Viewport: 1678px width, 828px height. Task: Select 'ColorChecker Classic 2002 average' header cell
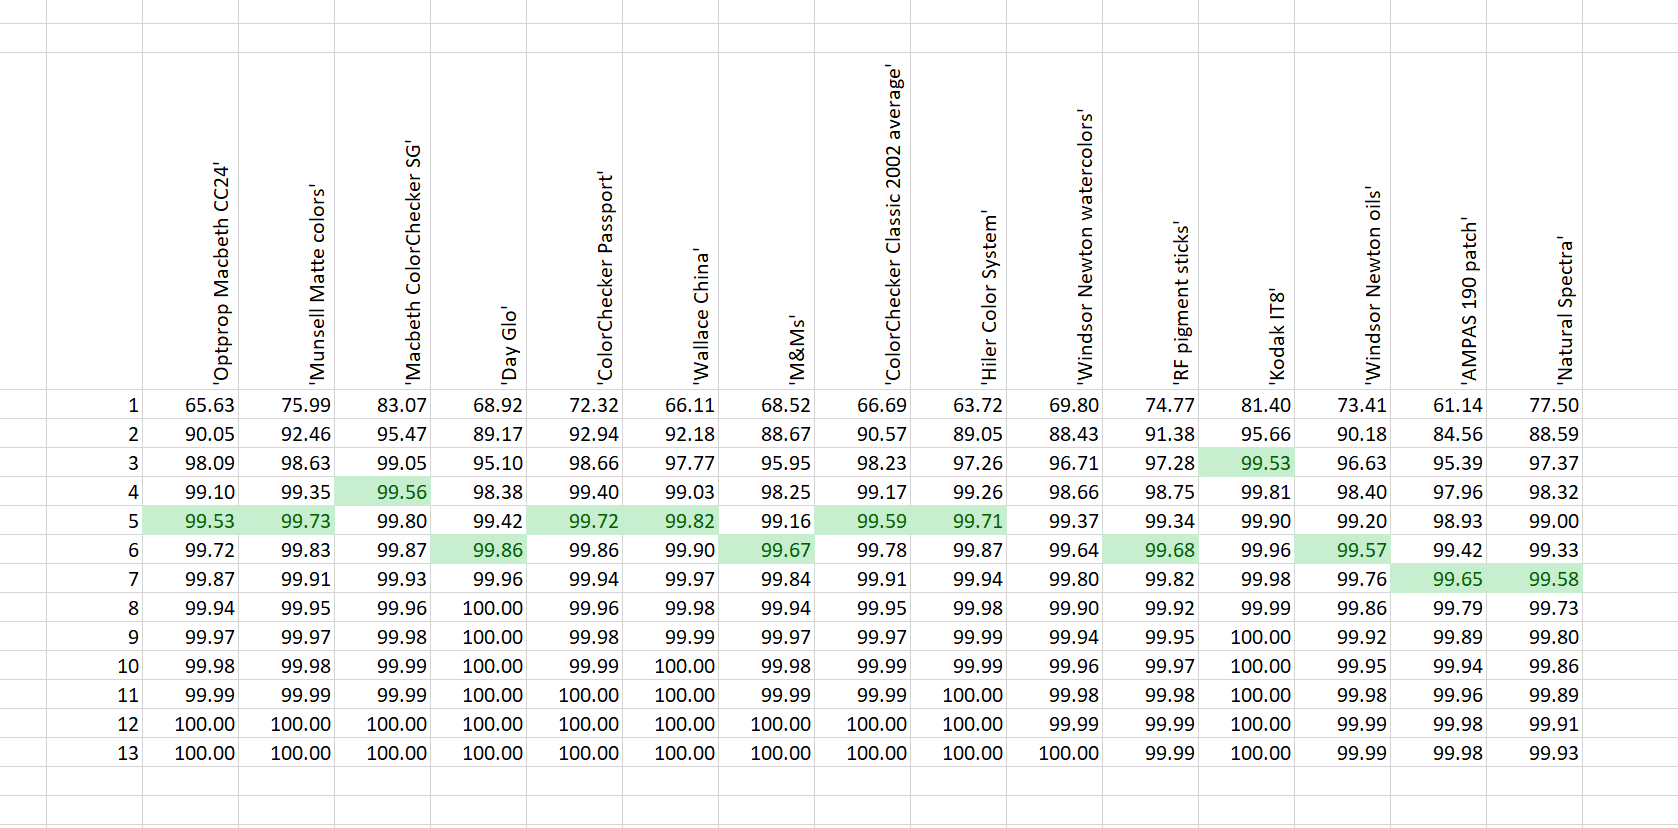coord(862,221)
